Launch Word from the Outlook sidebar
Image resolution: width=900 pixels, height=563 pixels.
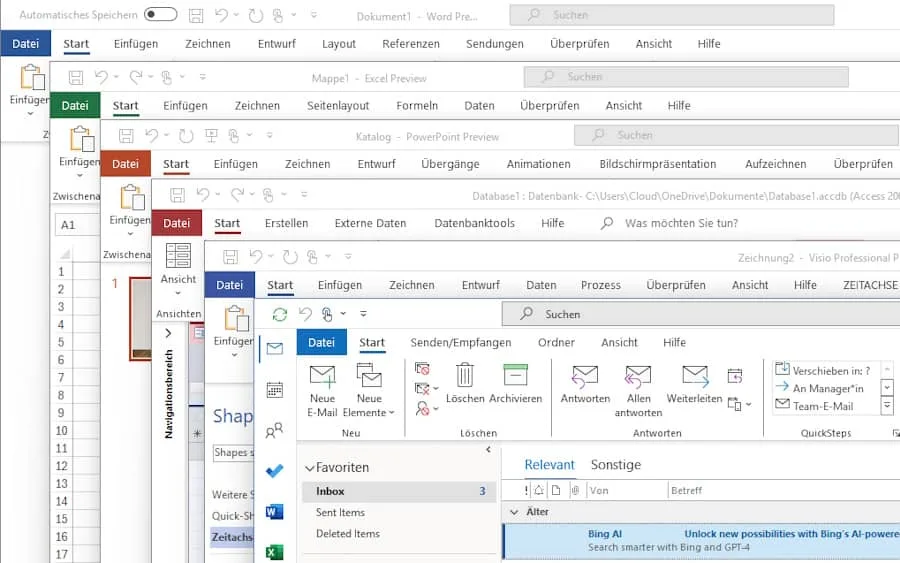[274, 512]
